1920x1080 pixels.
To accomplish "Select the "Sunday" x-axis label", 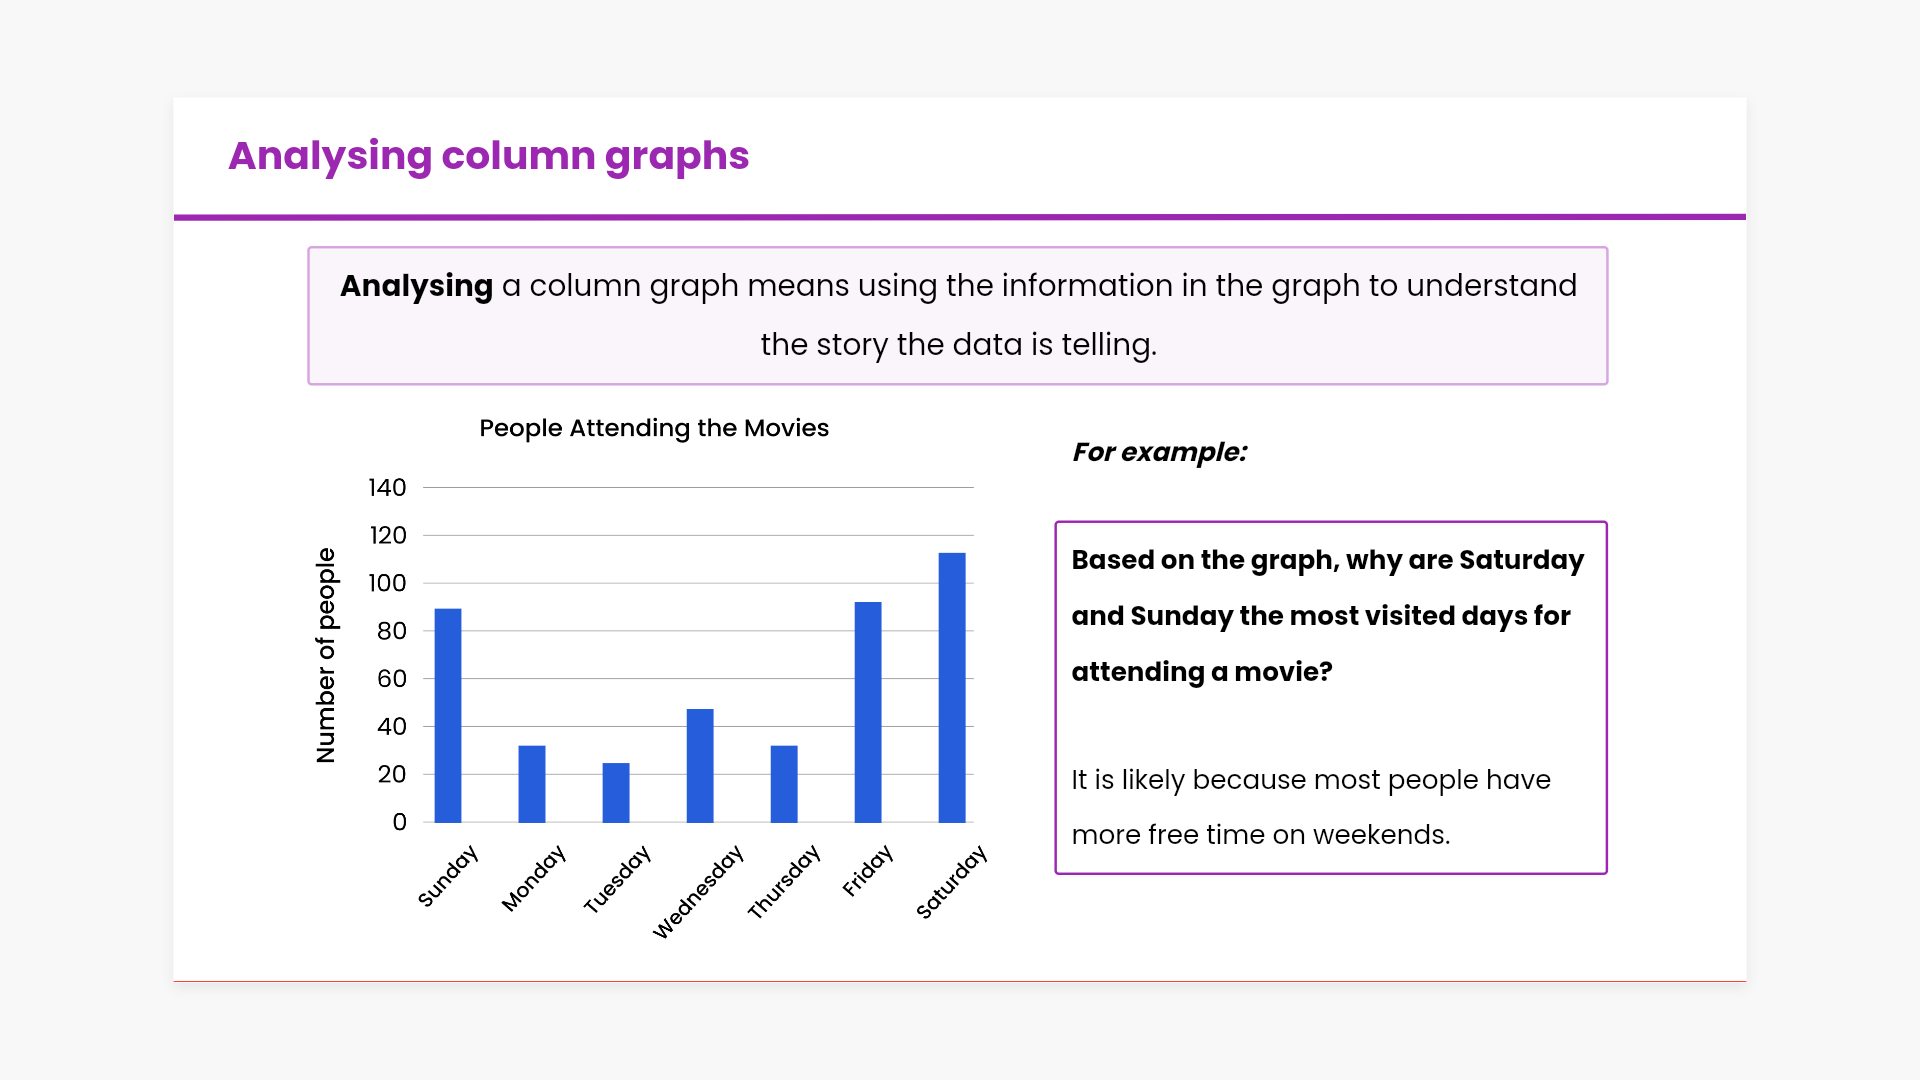I will click(x=448, y=876).
